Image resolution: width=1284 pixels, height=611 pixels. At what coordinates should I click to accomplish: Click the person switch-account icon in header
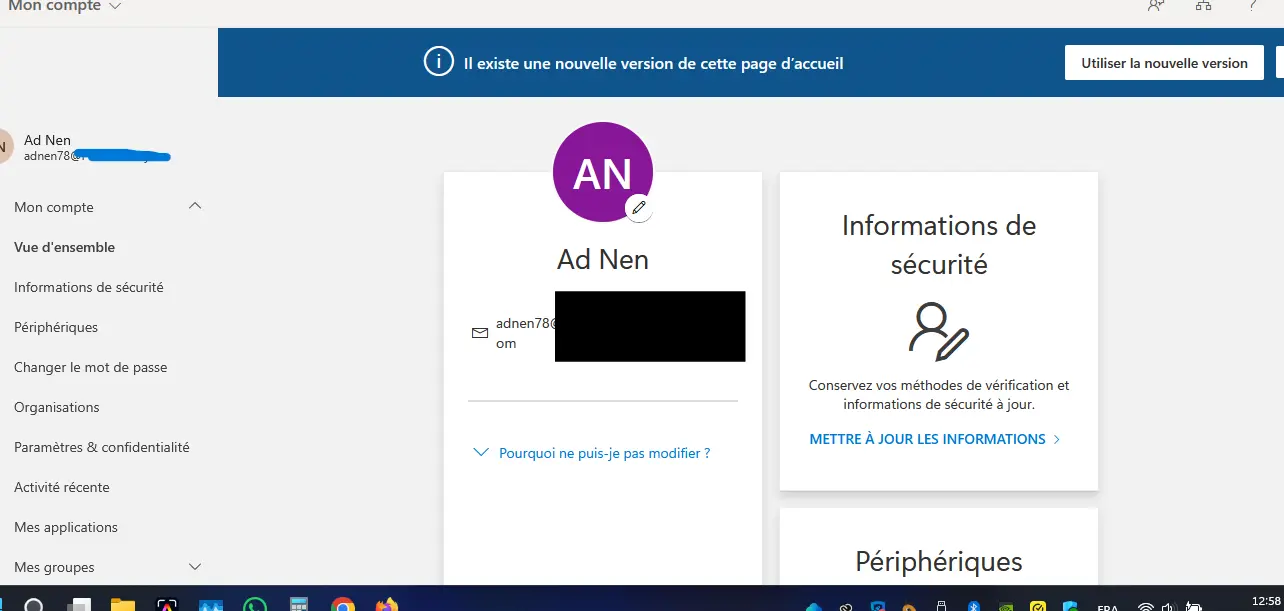pyautogui.click(x=1156, y=5)
